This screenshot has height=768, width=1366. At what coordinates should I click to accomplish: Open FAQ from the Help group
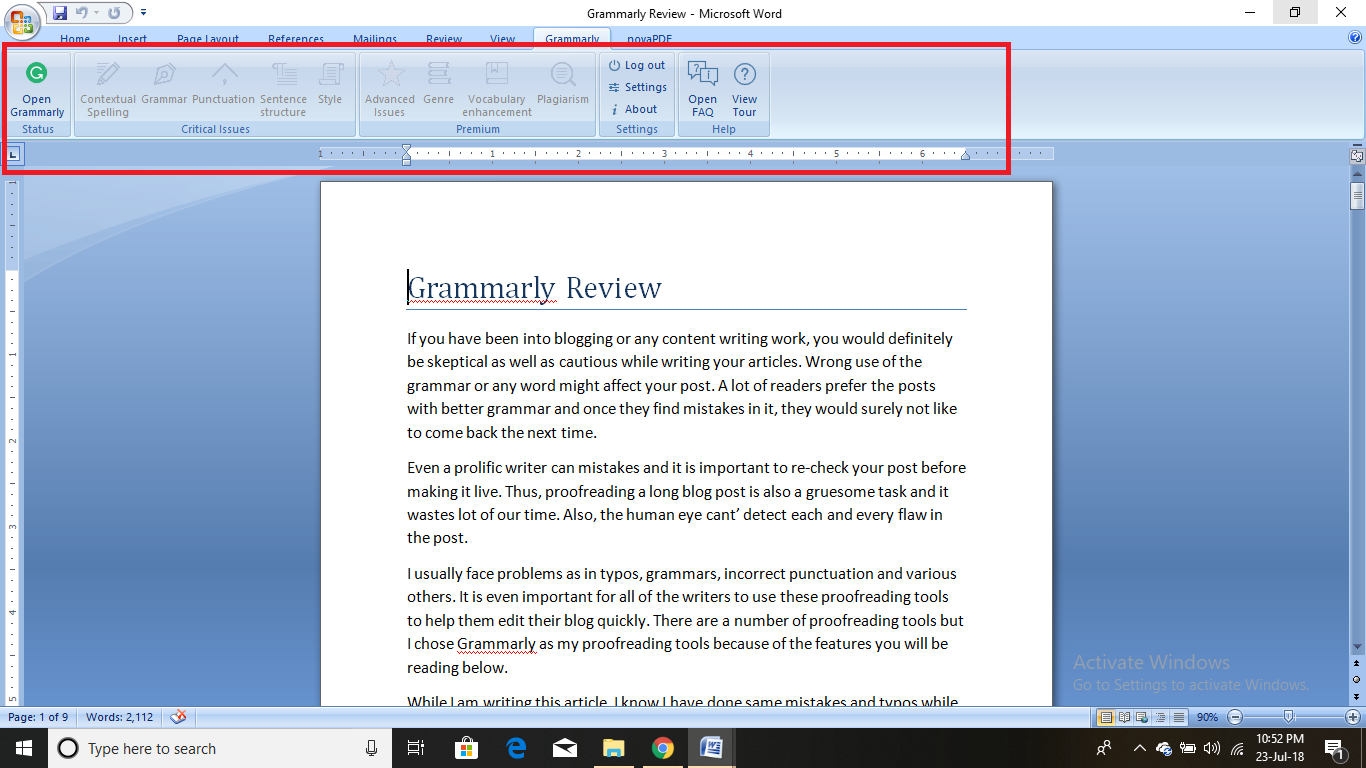(x=703, y=75)
